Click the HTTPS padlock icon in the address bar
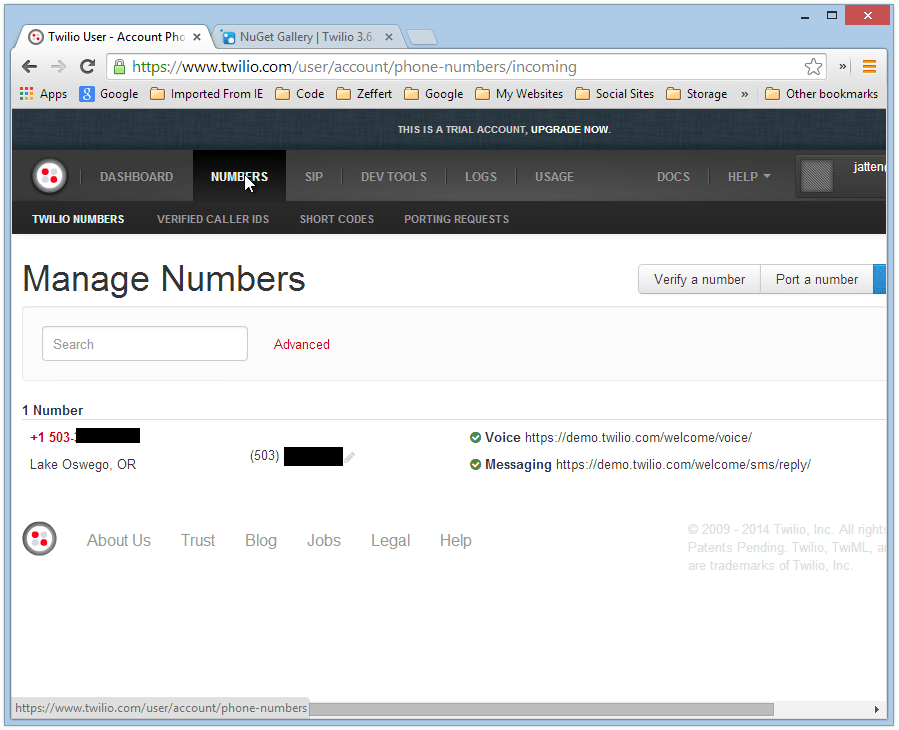899x730 pixels. coord(119,67)
